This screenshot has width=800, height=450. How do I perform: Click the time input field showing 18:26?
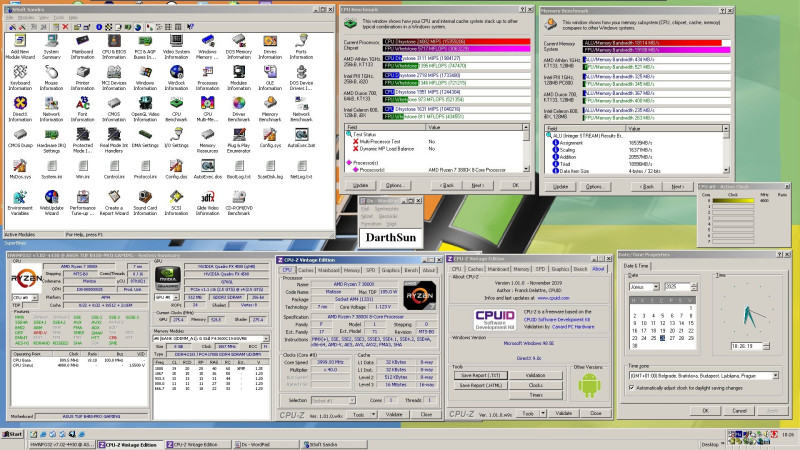click(746, 346)
